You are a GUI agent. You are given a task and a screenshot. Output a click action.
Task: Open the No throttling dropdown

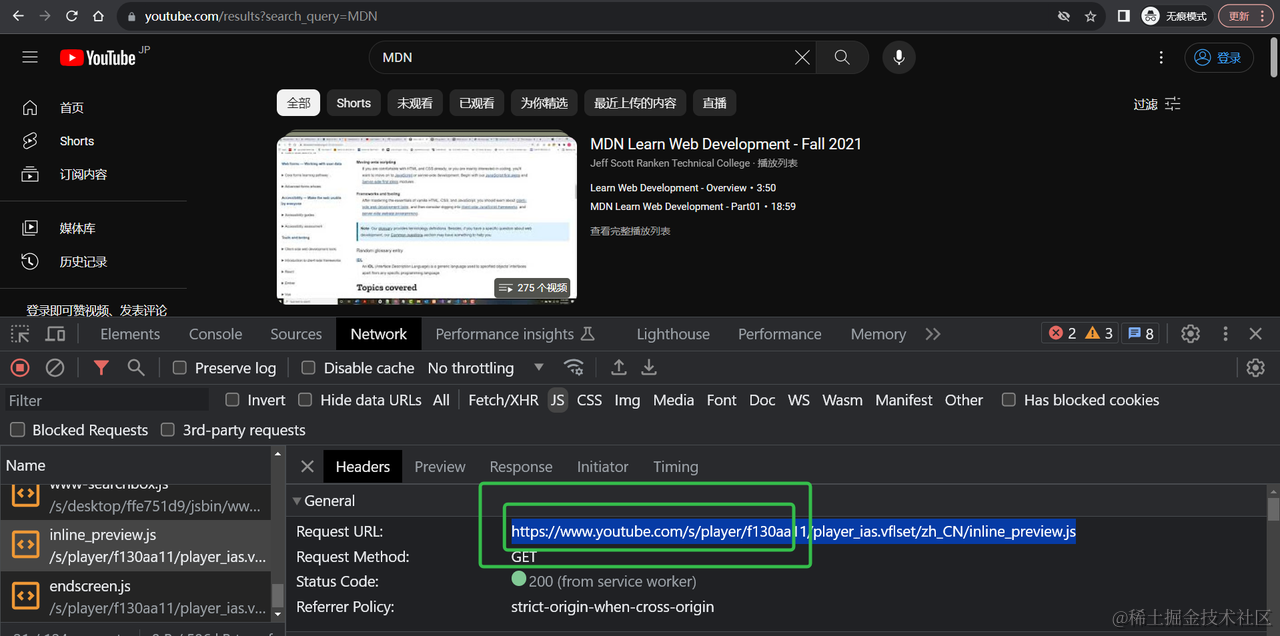click(x=485, y=368)
